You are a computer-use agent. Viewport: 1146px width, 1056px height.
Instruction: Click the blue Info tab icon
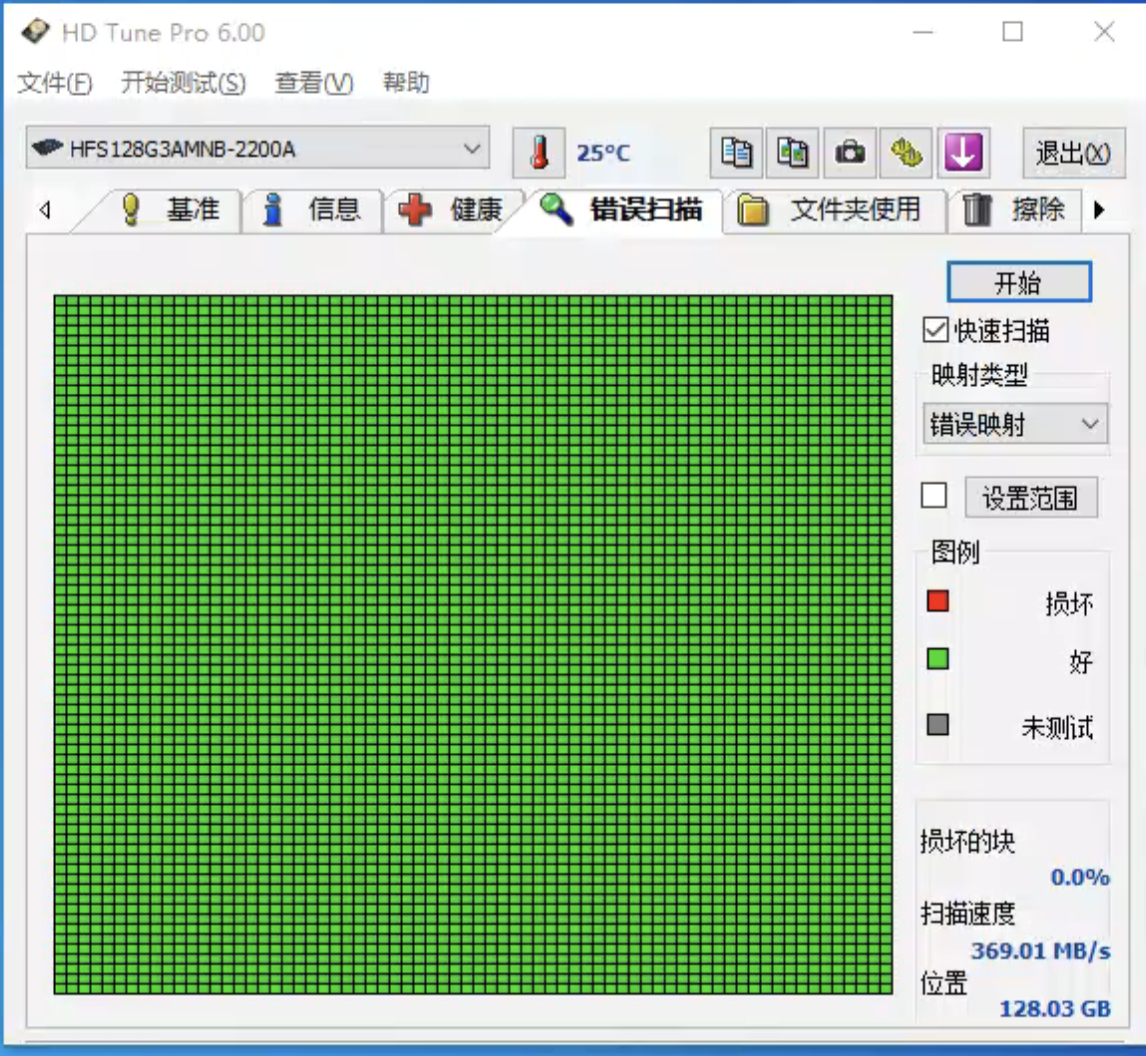(x=273, y=210)
